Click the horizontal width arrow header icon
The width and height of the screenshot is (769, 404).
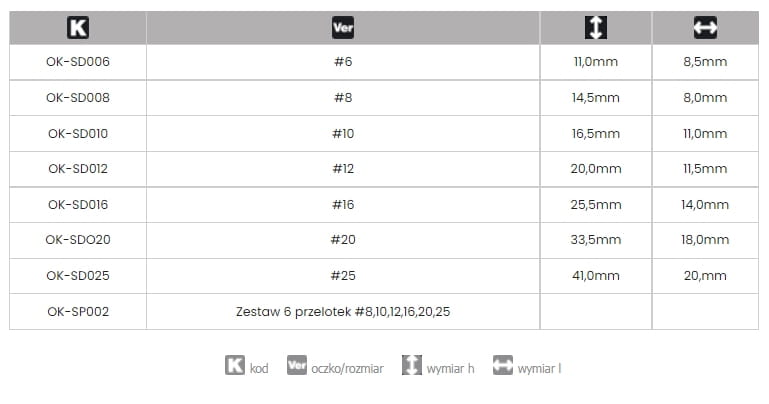(x=705, y=28)
